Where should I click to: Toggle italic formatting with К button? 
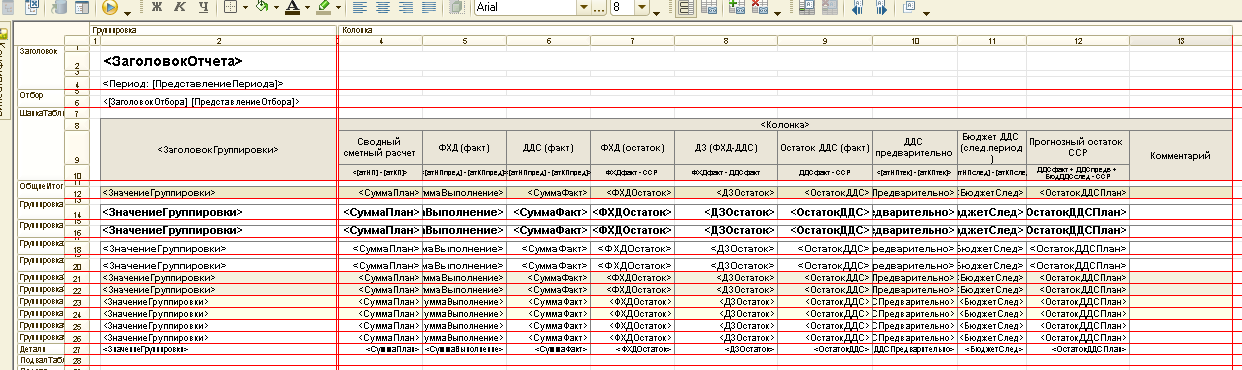[180, 7]
